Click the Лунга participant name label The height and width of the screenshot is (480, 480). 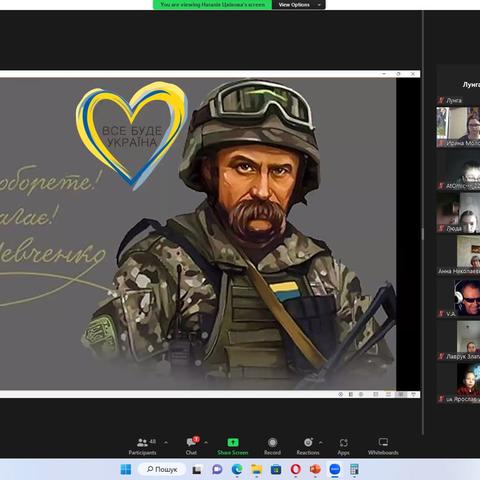454,100
